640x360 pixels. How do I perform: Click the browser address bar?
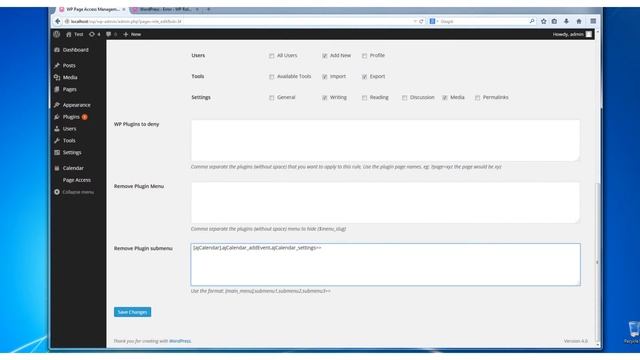coord(239,21)
